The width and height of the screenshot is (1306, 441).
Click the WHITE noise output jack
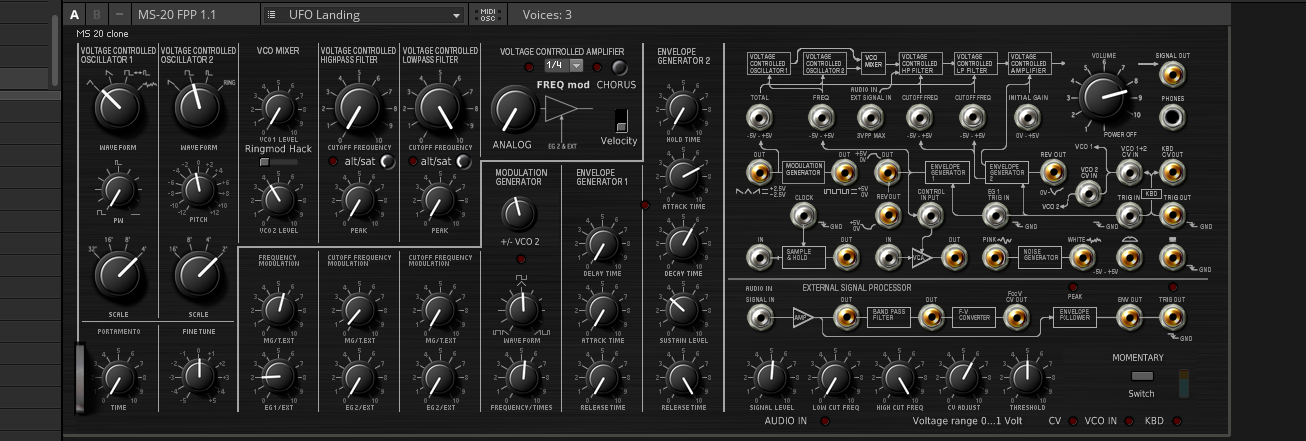(1082, 257)
